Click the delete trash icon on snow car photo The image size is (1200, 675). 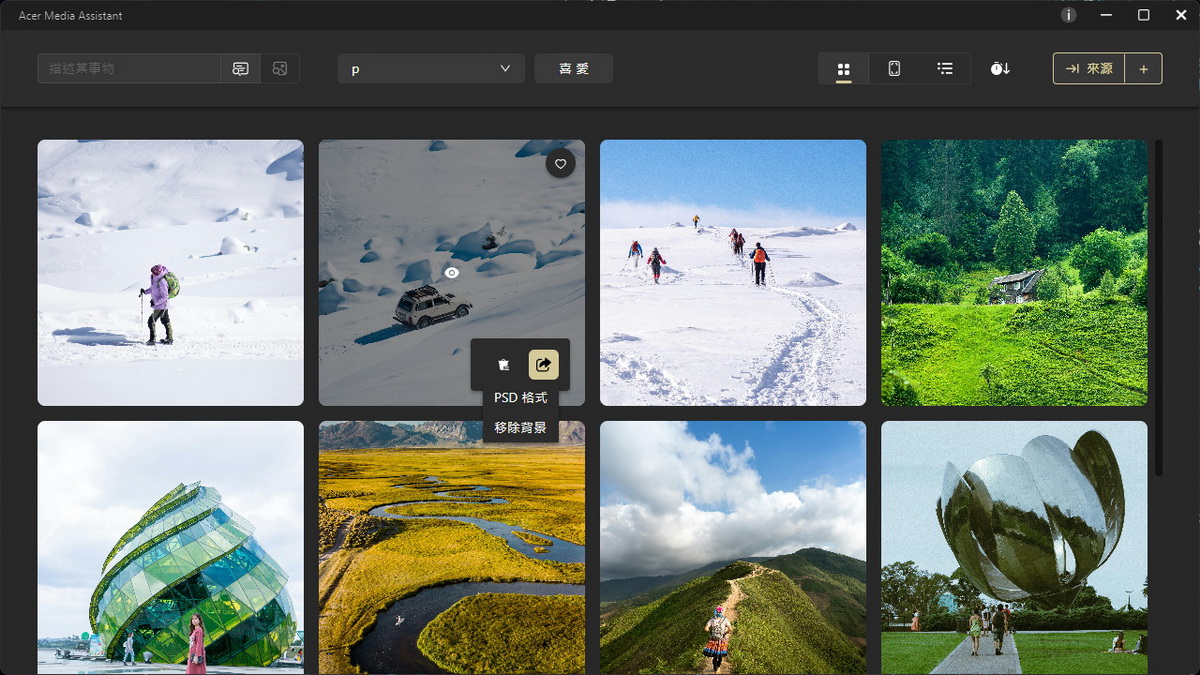[504, 365]
